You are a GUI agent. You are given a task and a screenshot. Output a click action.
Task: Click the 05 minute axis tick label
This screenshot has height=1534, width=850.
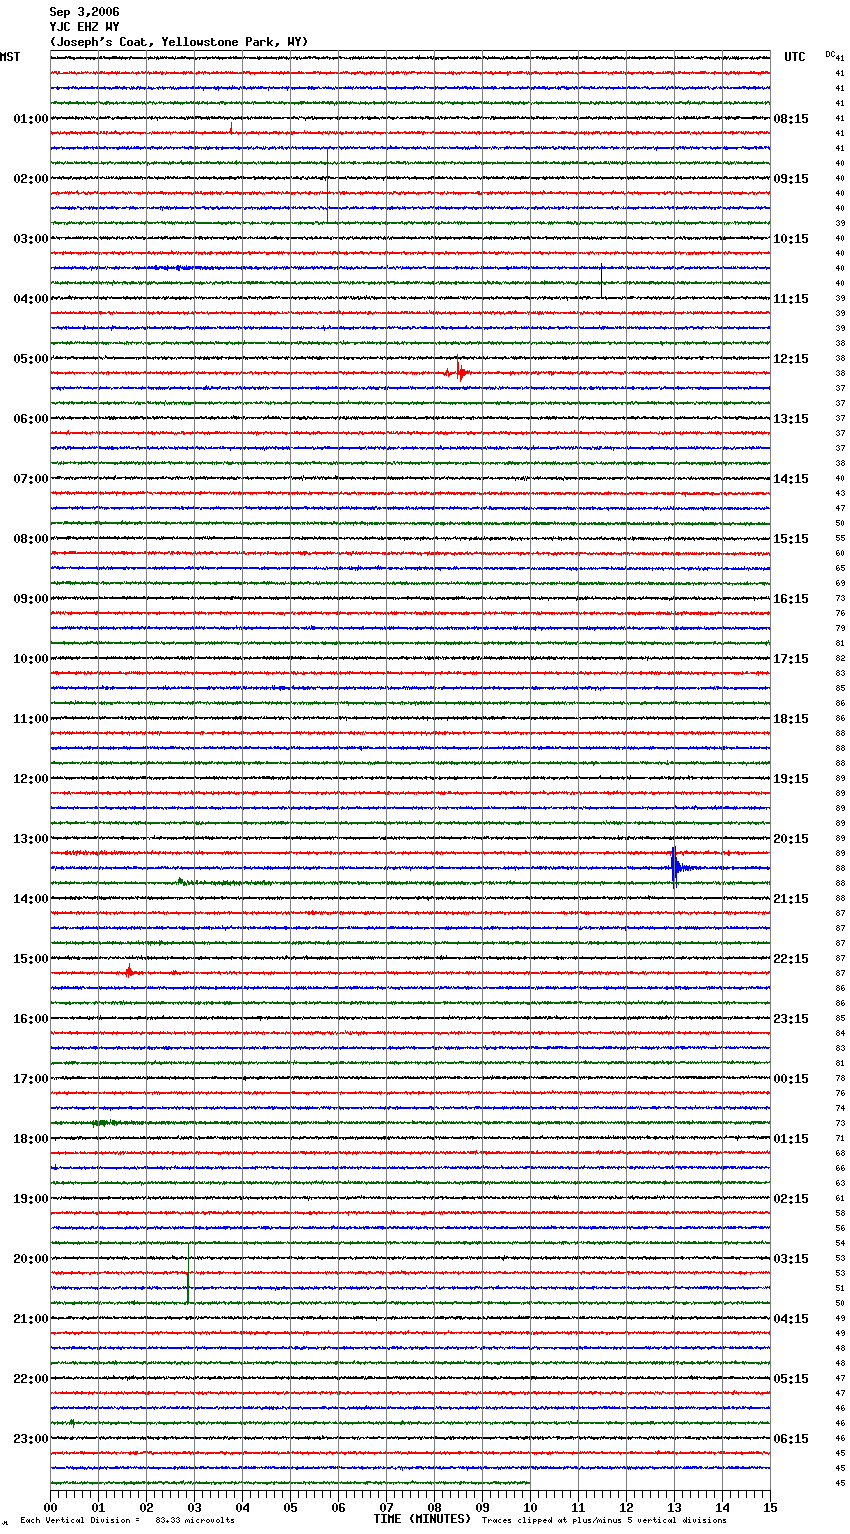(290, 1508)
